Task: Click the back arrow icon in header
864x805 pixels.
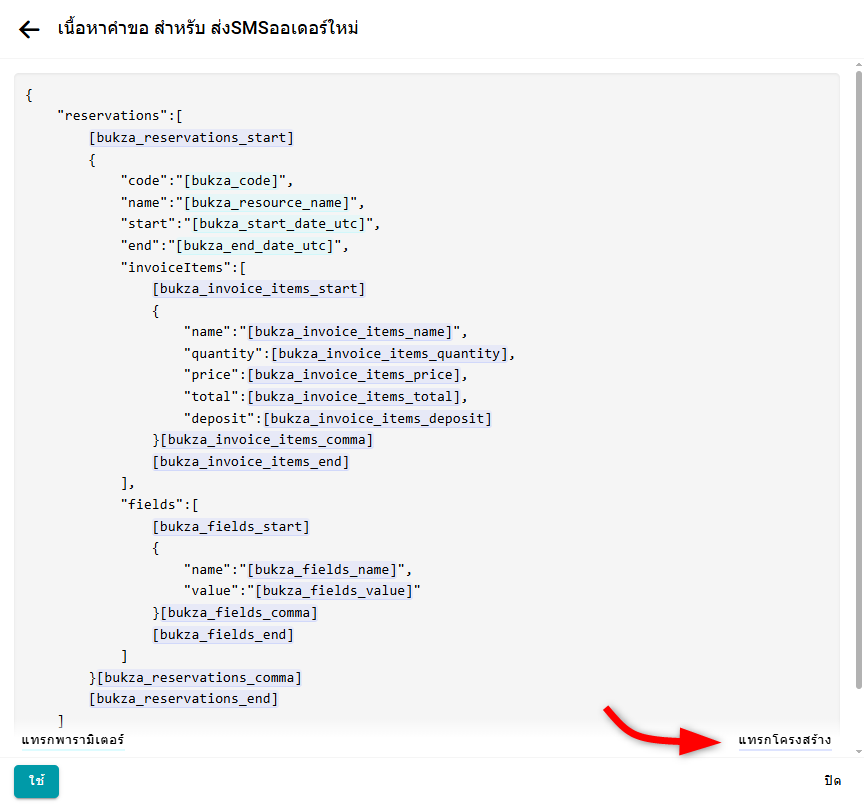Action: click(30, 29)
